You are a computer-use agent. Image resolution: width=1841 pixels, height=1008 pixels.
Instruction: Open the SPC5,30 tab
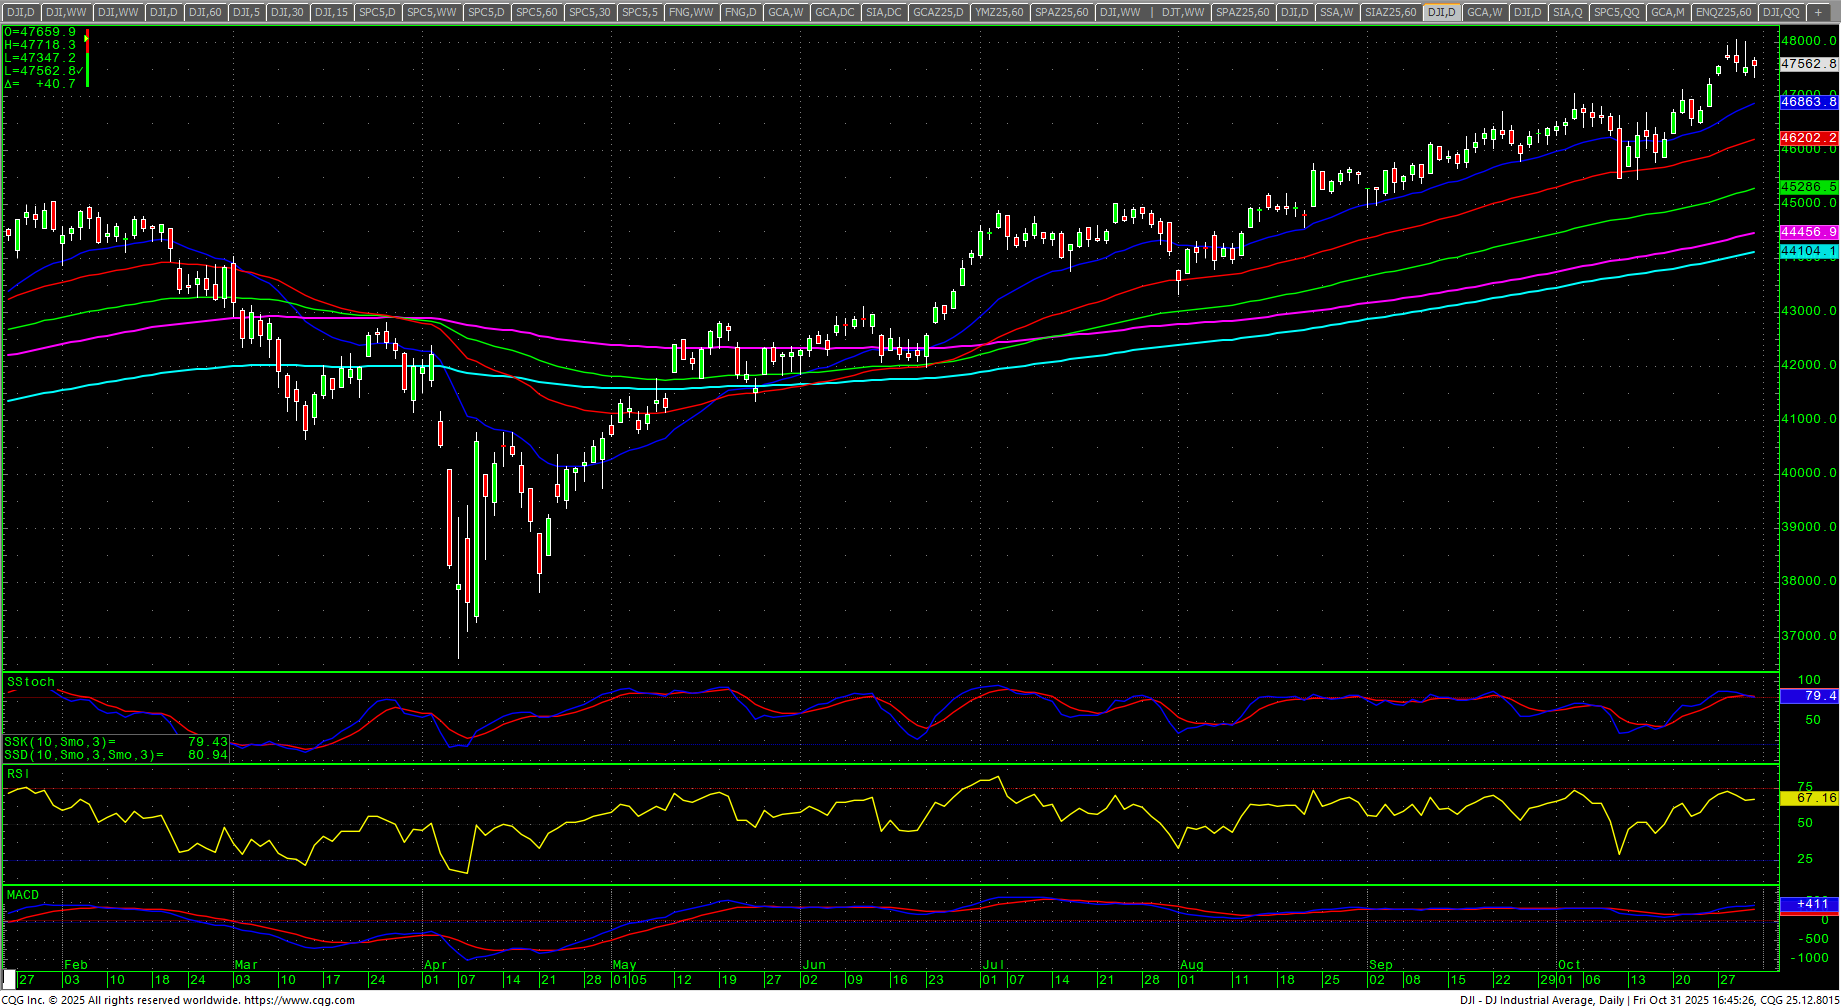[x=589, y=12]
